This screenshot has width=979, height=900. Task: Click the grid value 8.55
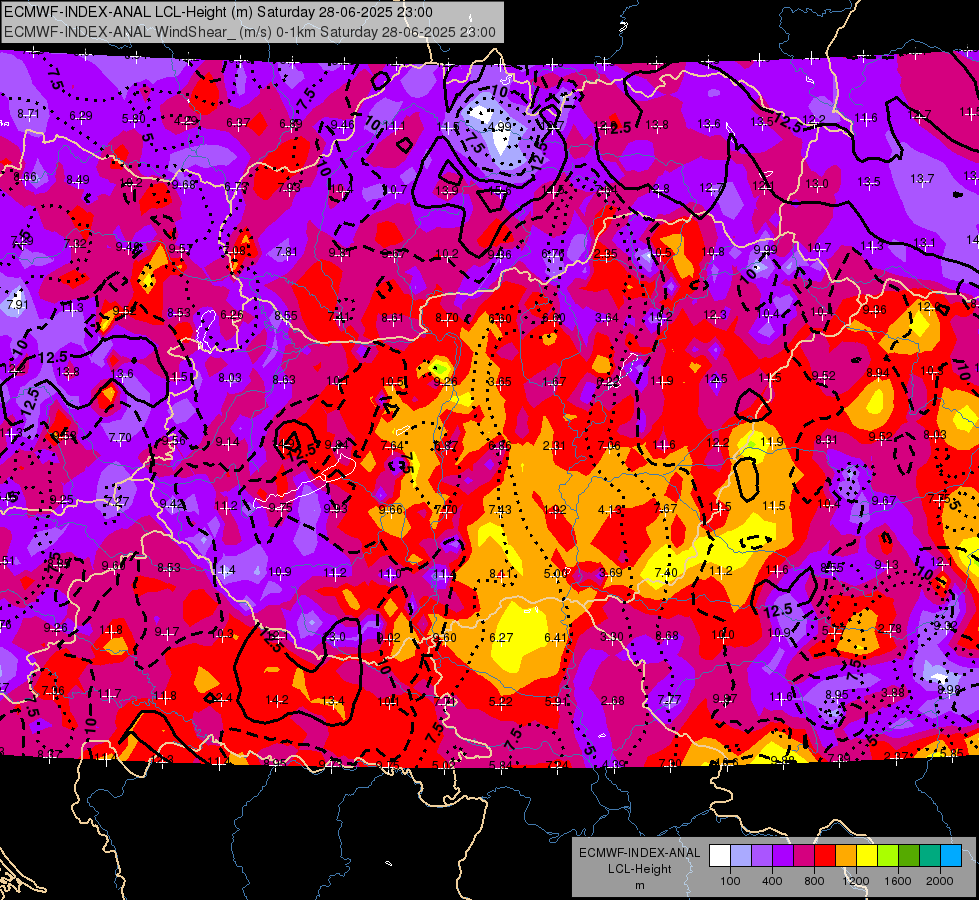point(286,315)
